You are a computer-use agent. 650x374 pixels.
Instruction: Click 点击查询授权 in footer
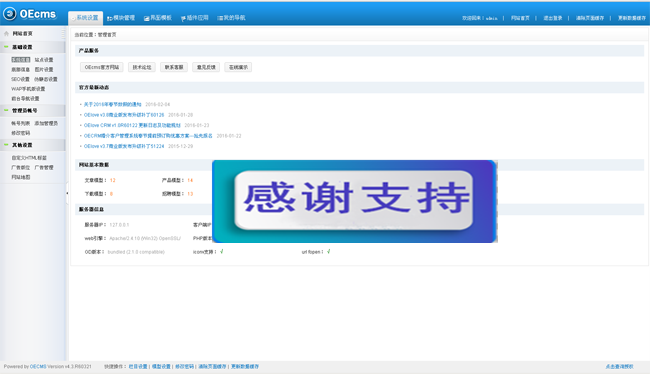(619, 367)
